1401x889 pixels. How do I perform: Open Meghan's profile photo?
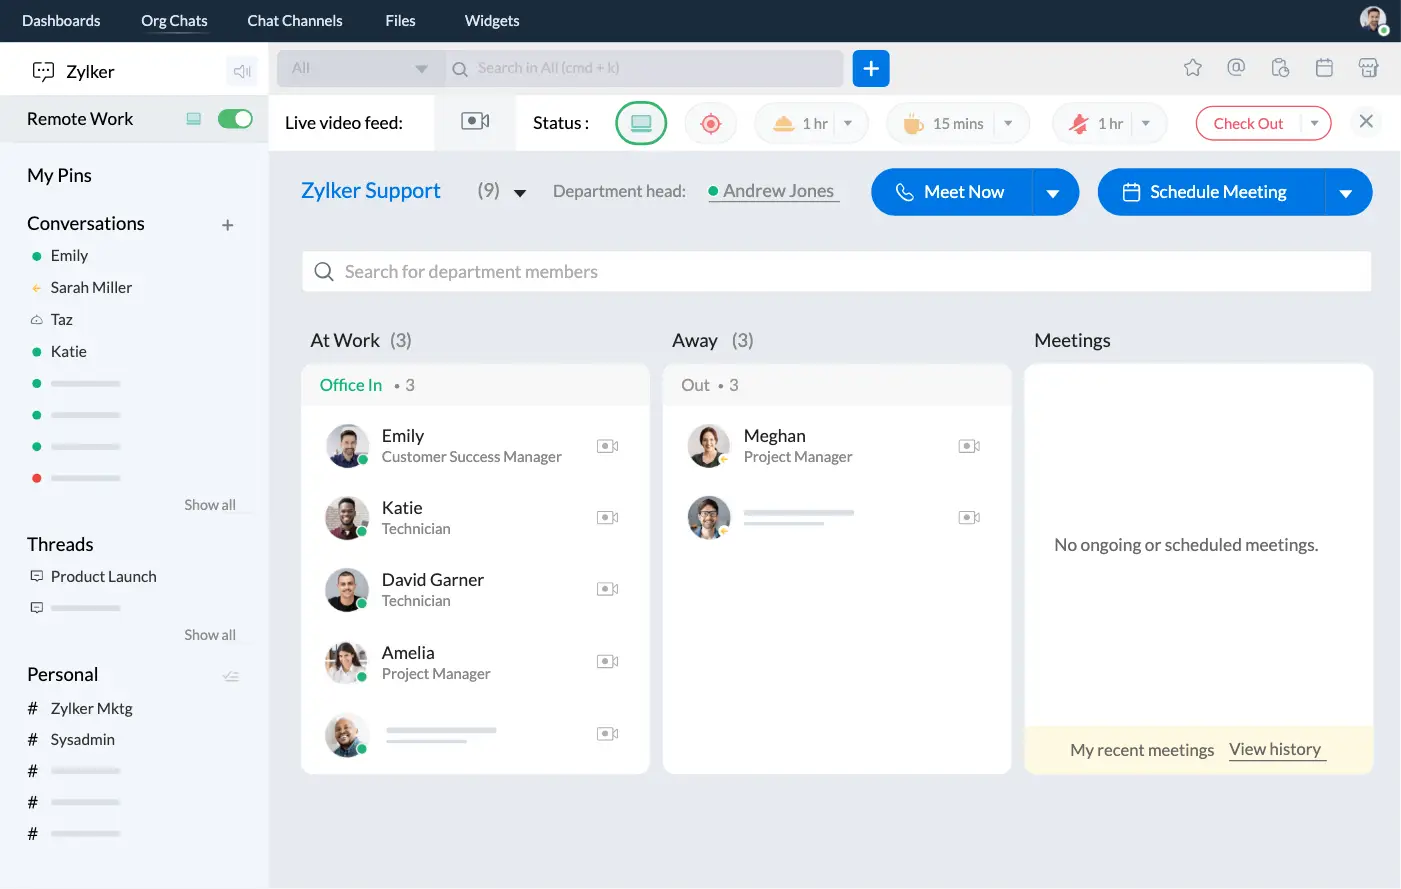point(709,446)
